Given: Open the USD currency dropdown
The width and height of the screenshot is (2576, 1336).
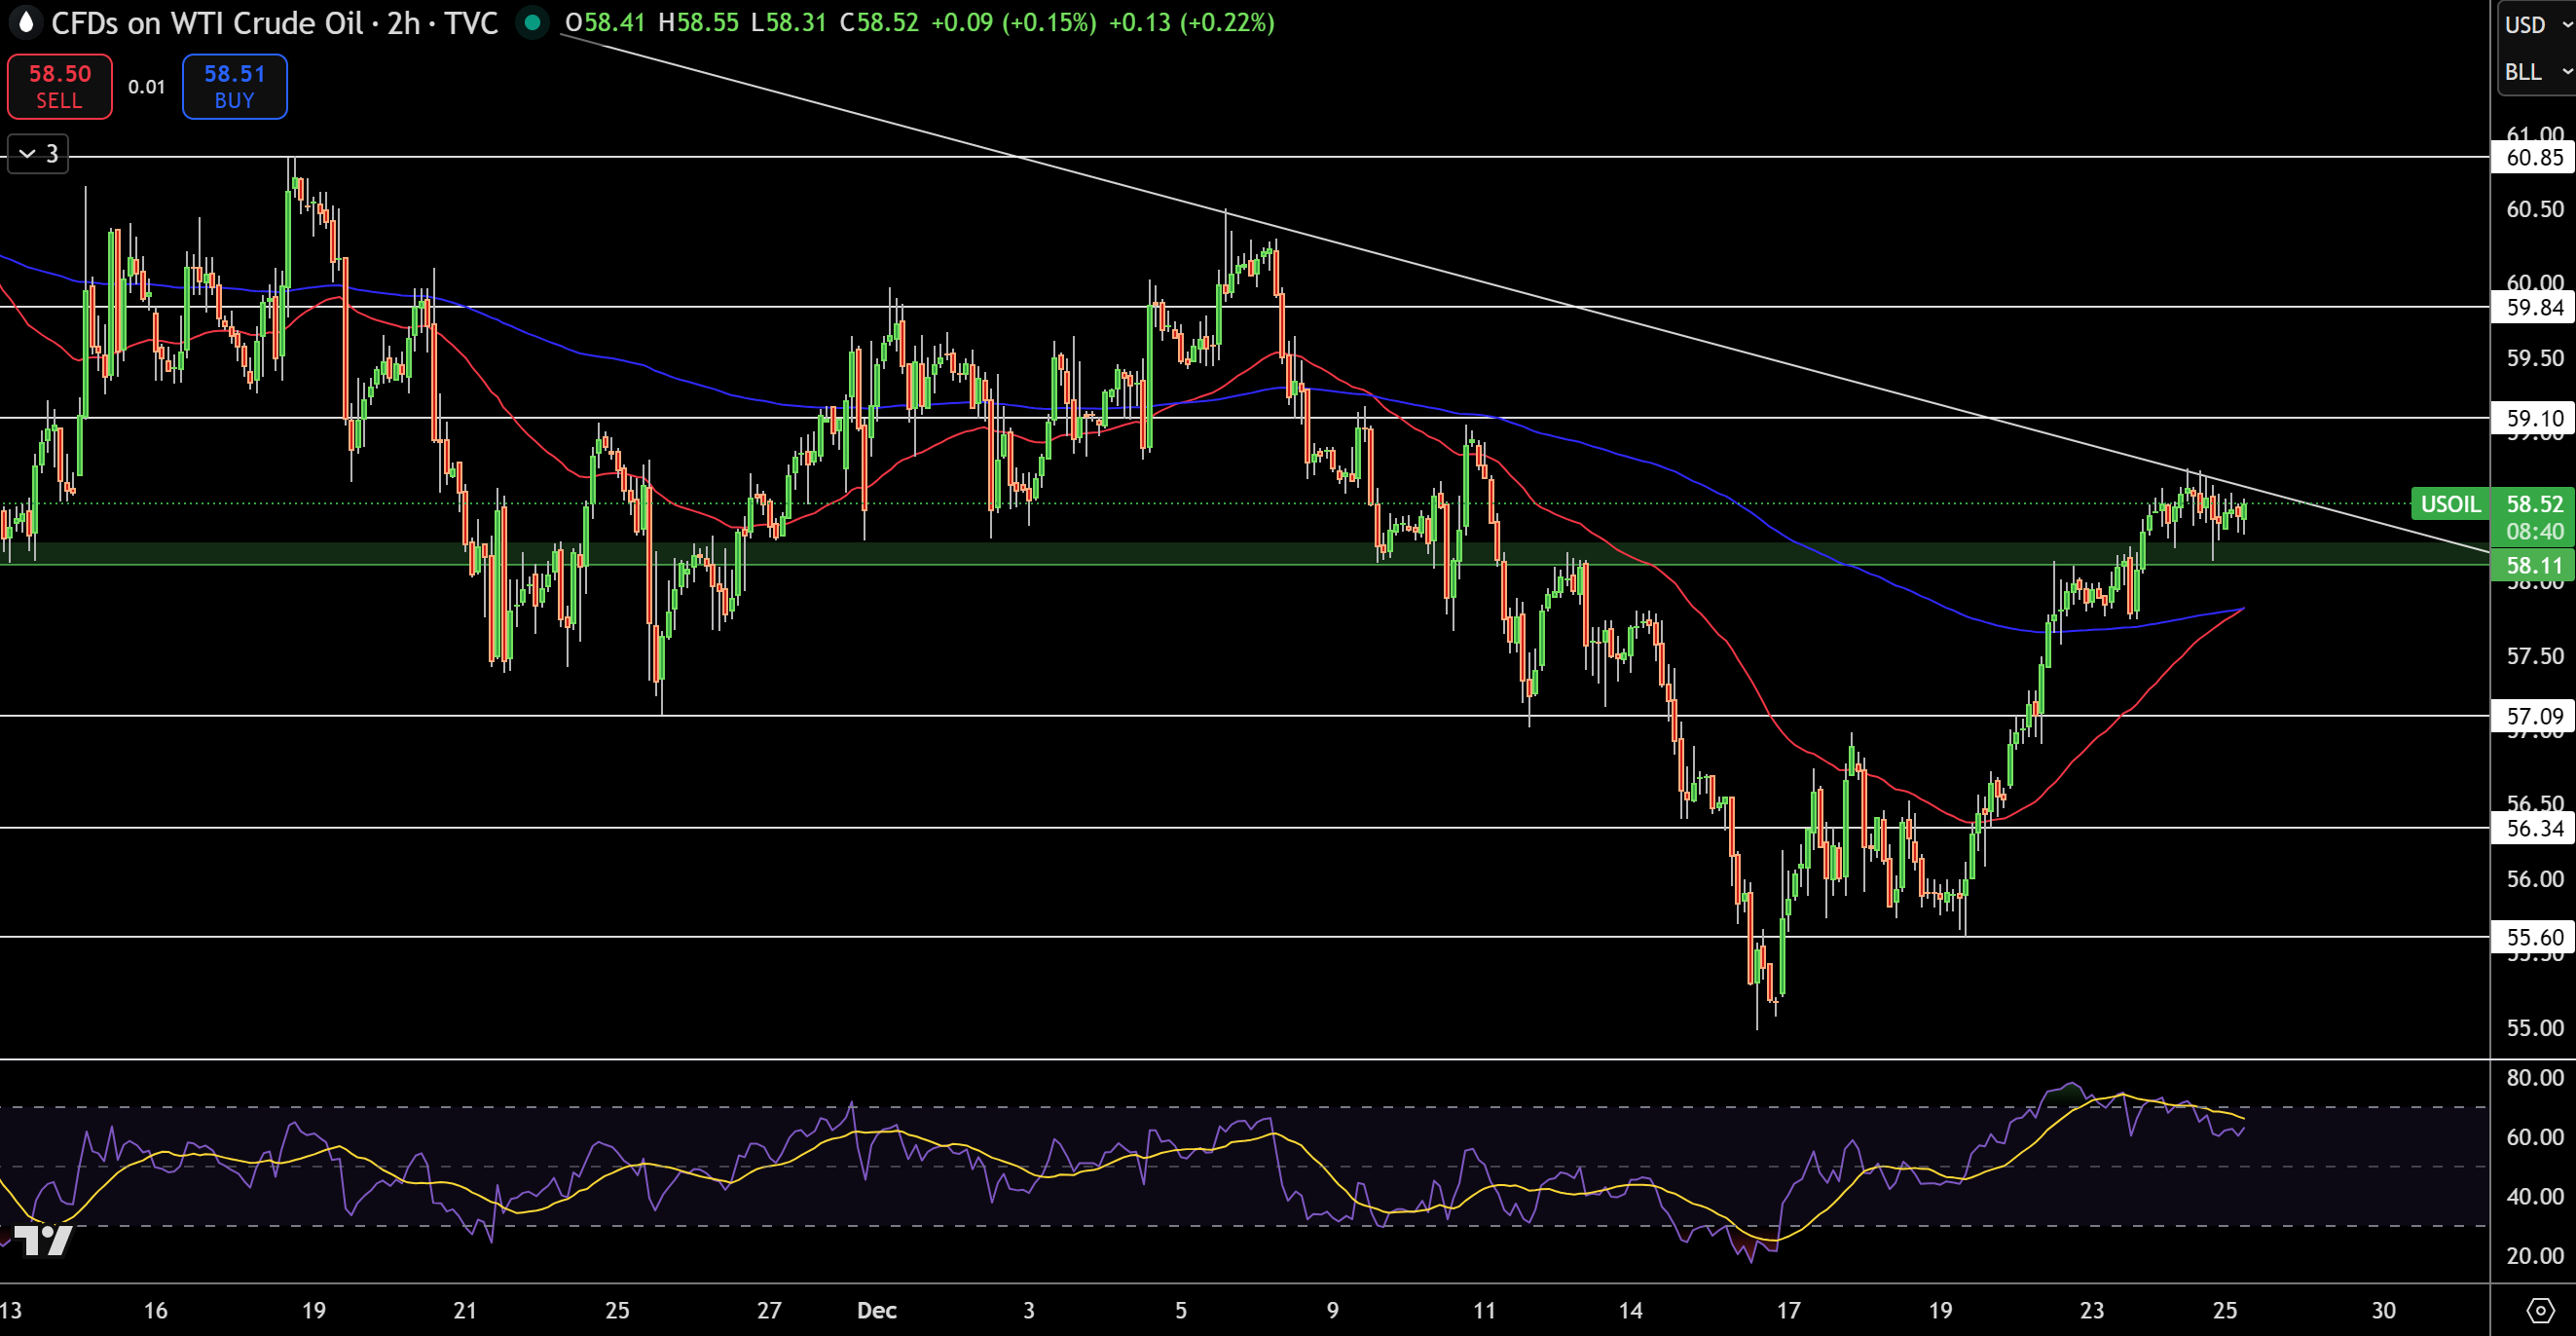Looking at the screenshot, I should (x=2536, y=25).
